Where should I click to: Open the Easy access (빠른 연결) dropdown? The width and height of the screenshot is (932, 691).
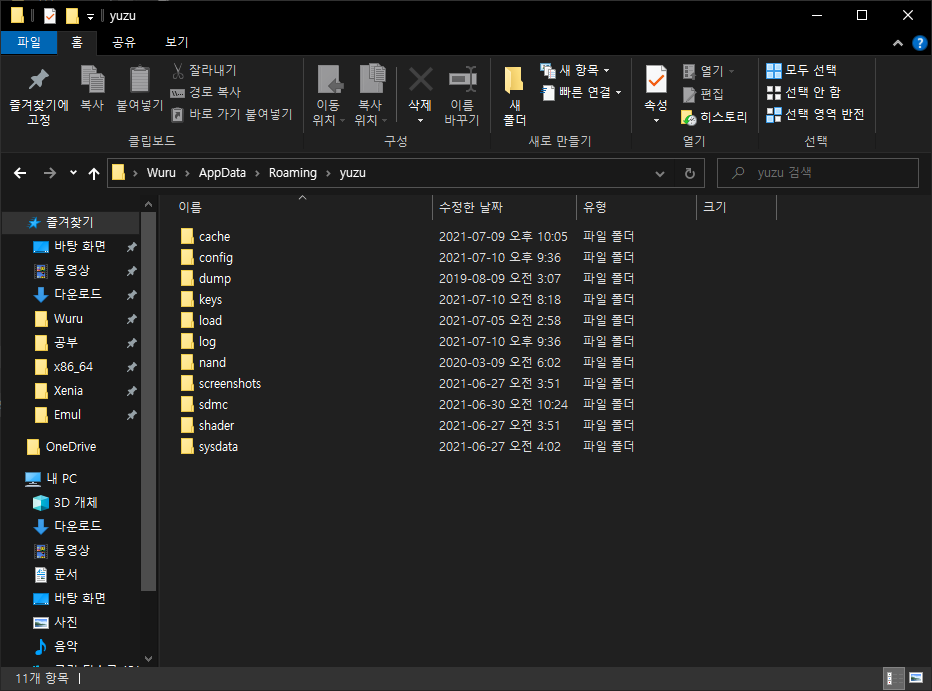pyautogui.click(x=581, y=92)
